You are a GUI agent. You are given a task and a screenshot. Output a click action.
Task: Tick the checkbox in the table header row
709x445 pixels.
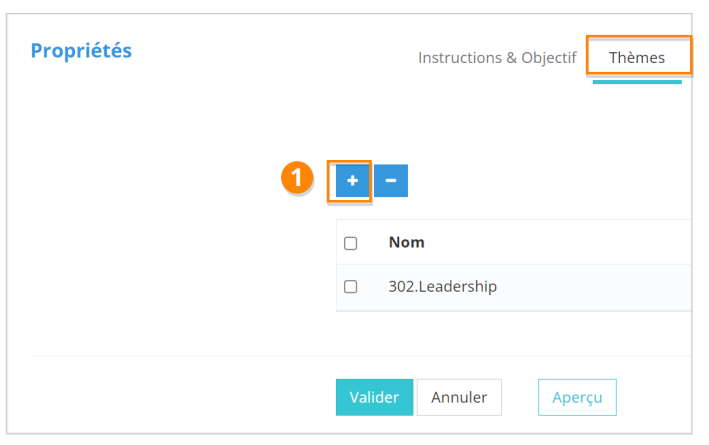(x=351, y=243)
